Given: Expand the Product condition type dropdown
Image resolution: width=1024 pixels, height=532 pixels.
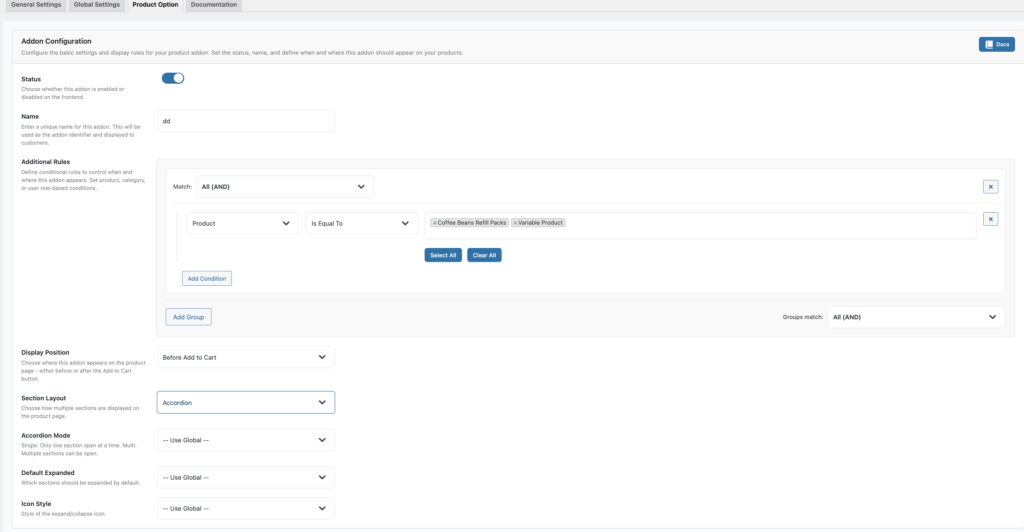Looking at the screenshot, I should coord(242,224).
